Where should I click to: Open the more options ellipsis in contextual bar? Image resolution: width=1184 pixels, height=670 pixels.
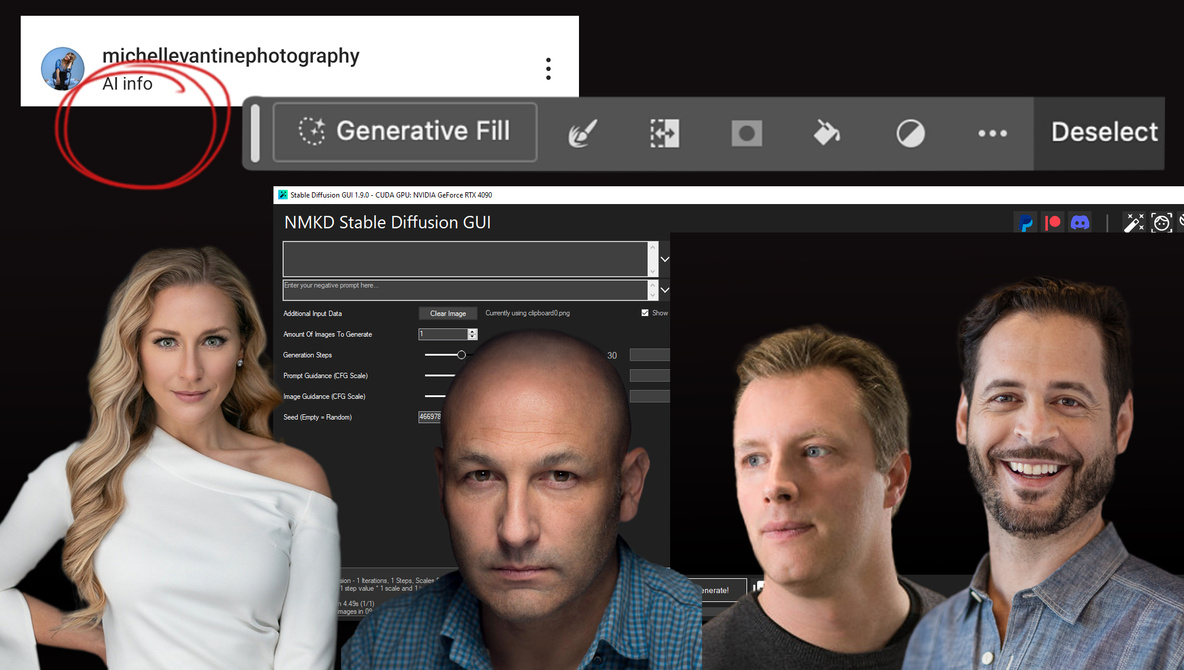(992, 134)
